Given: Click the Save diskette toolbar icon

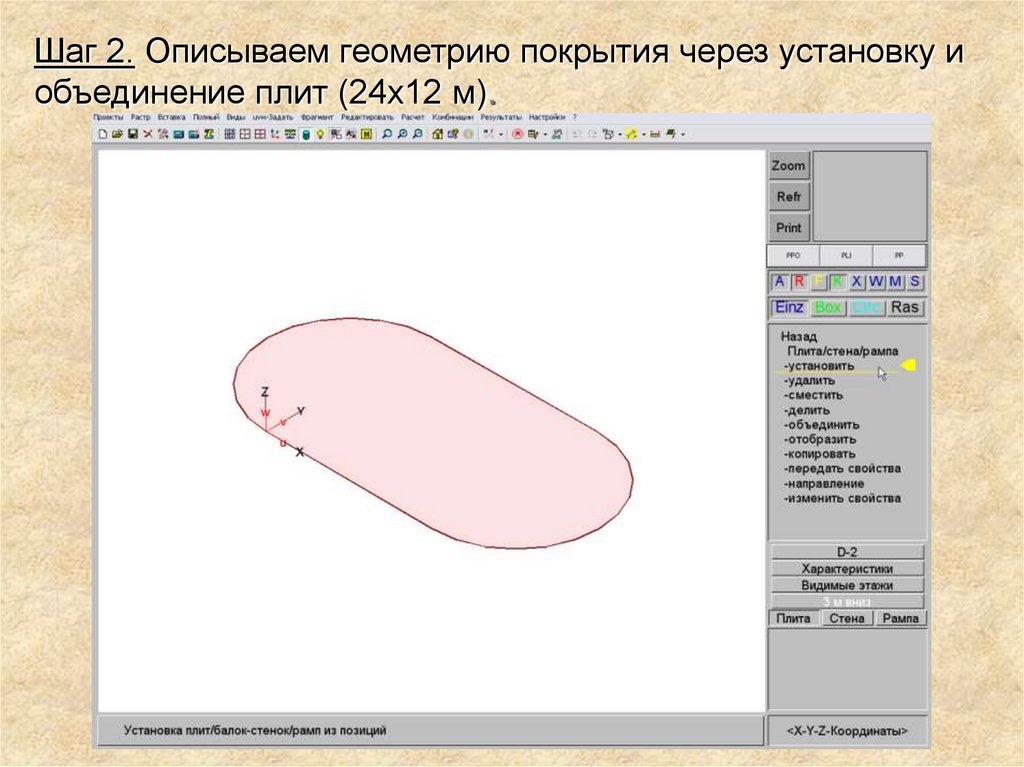Looking at the screenshot, I should click(x=132, y=133).
